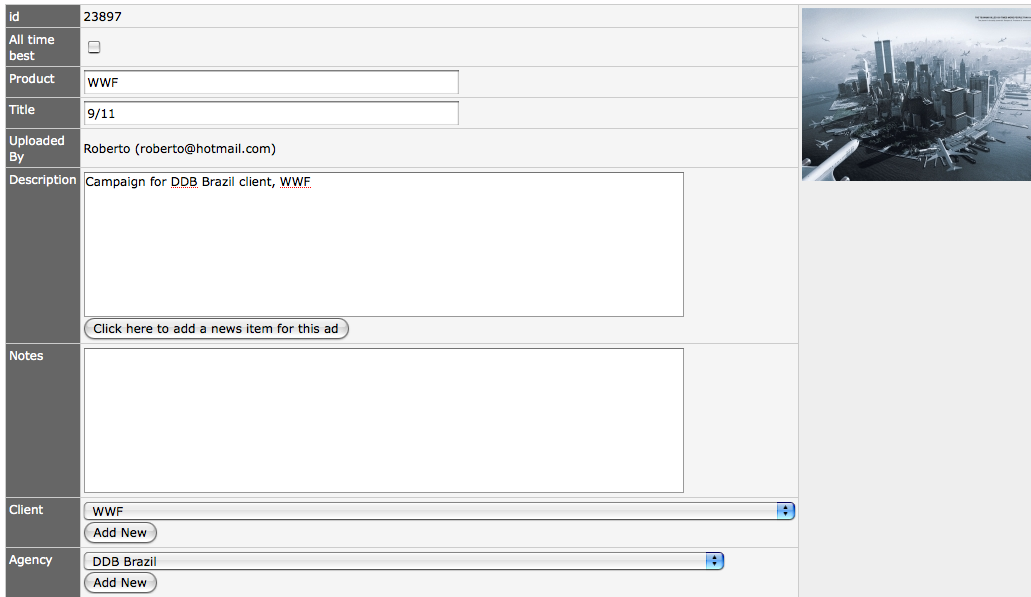The width and height of the screenshot is (1031, 597).
Task: Click inside the Description text area
Action: (384, 245)
